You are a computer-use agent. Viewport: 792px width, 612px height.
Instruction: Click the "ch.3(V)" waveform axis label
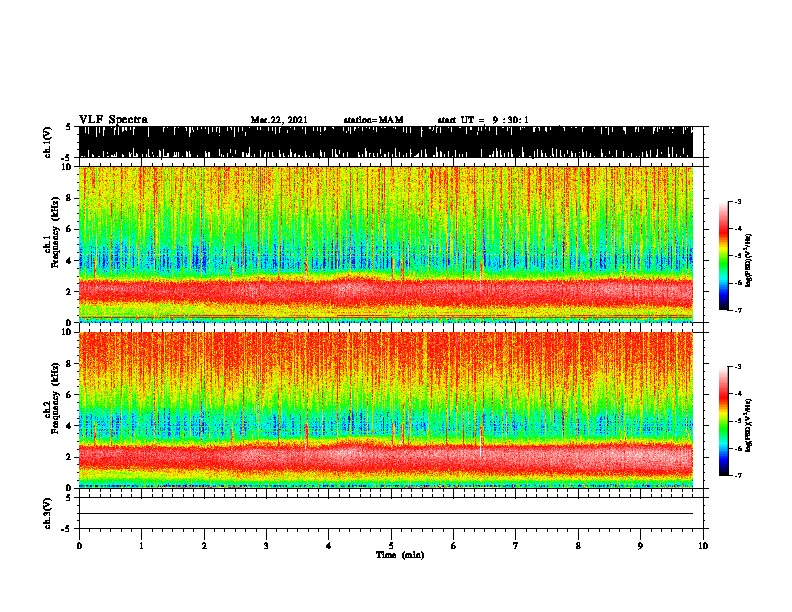(x=48, y=513)
